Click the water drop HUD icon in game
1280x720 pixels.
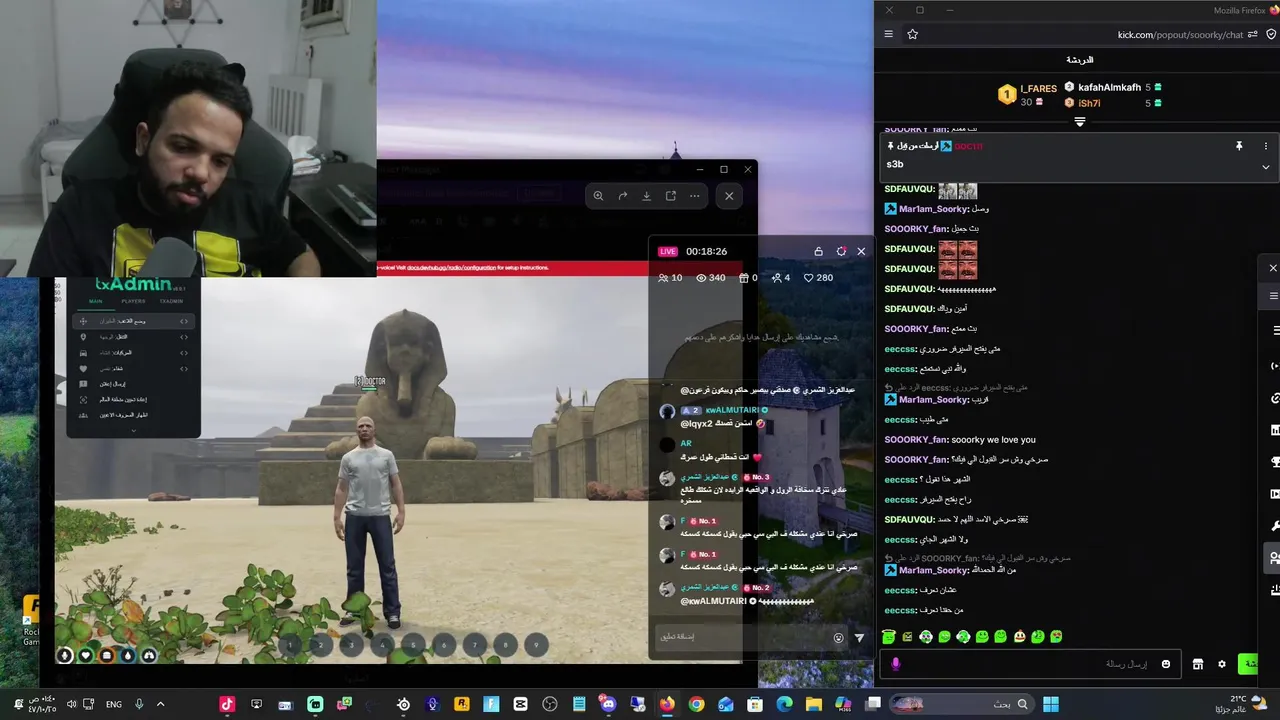click(x=127, y=655)
